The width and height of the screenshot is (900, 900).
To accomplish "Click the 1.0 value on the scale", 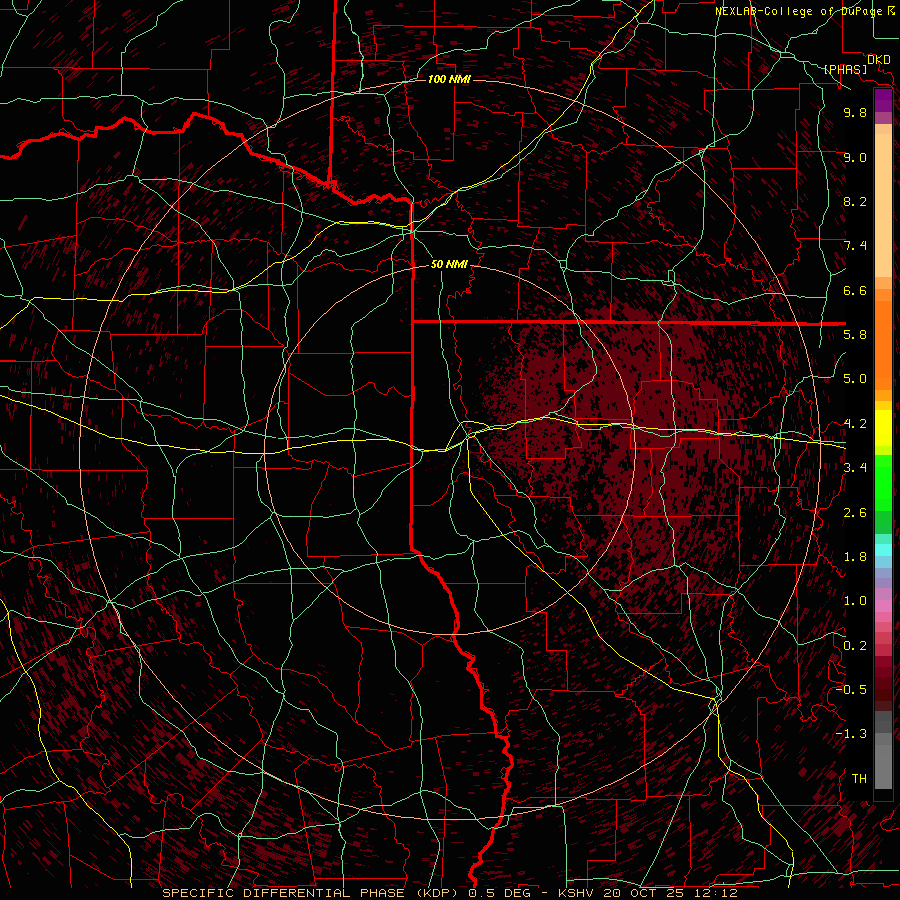I will (x=855, y=601).
